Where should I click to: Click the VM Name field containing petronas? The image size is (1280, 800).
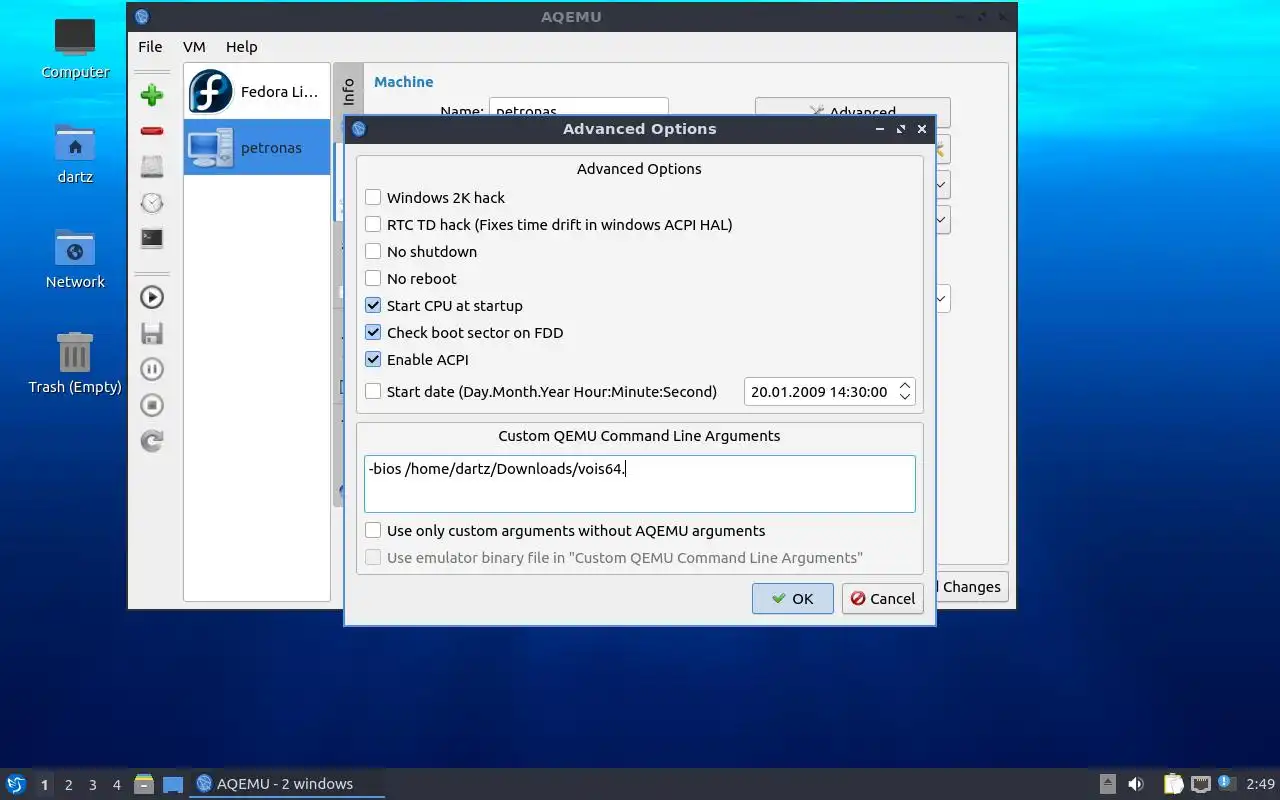pyautogui.click(x=578, y=106)
